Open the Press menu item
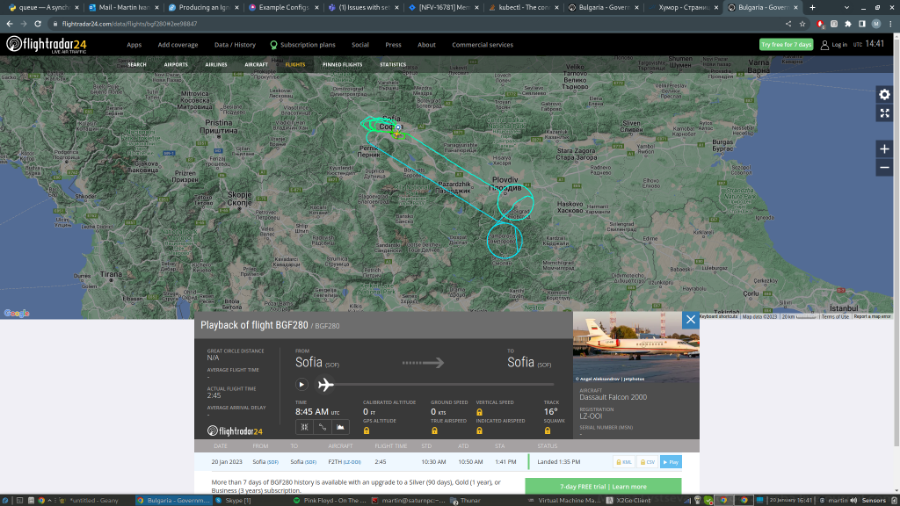 click(x=393, y=45)
